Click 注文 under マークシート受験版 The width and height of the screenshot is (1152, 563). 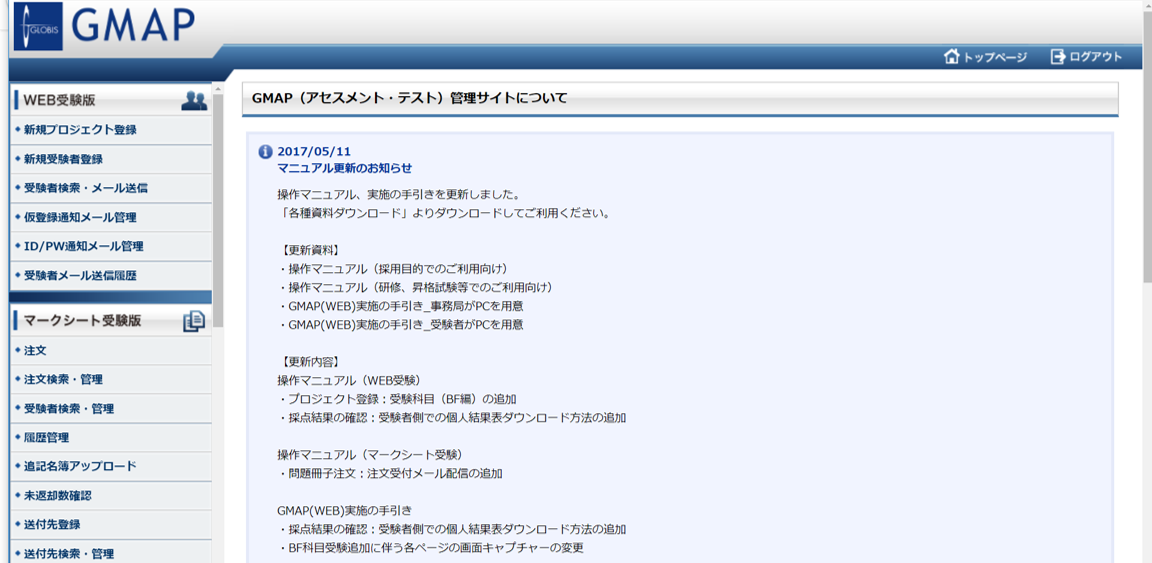click(35, 351)
